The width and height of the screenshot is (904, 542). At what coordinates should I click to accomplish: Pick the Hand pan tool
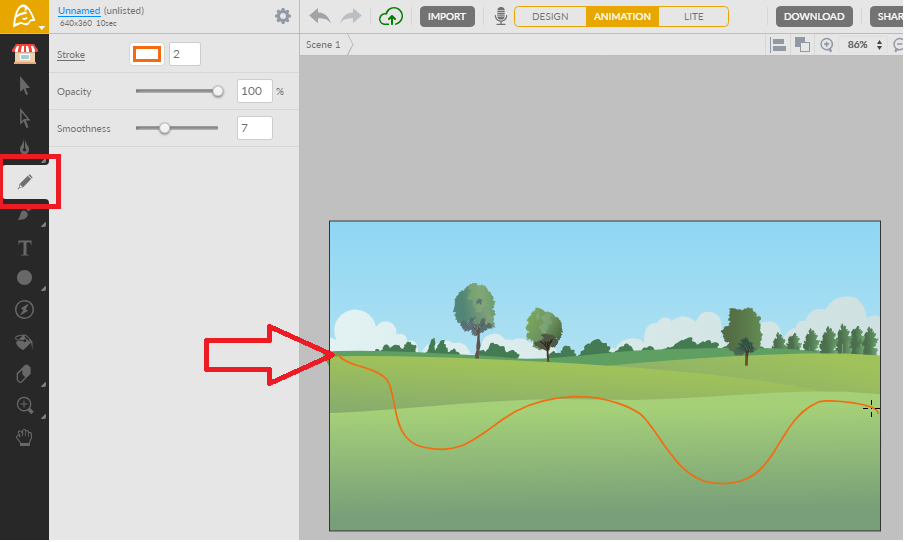click(x=25, y=436)
